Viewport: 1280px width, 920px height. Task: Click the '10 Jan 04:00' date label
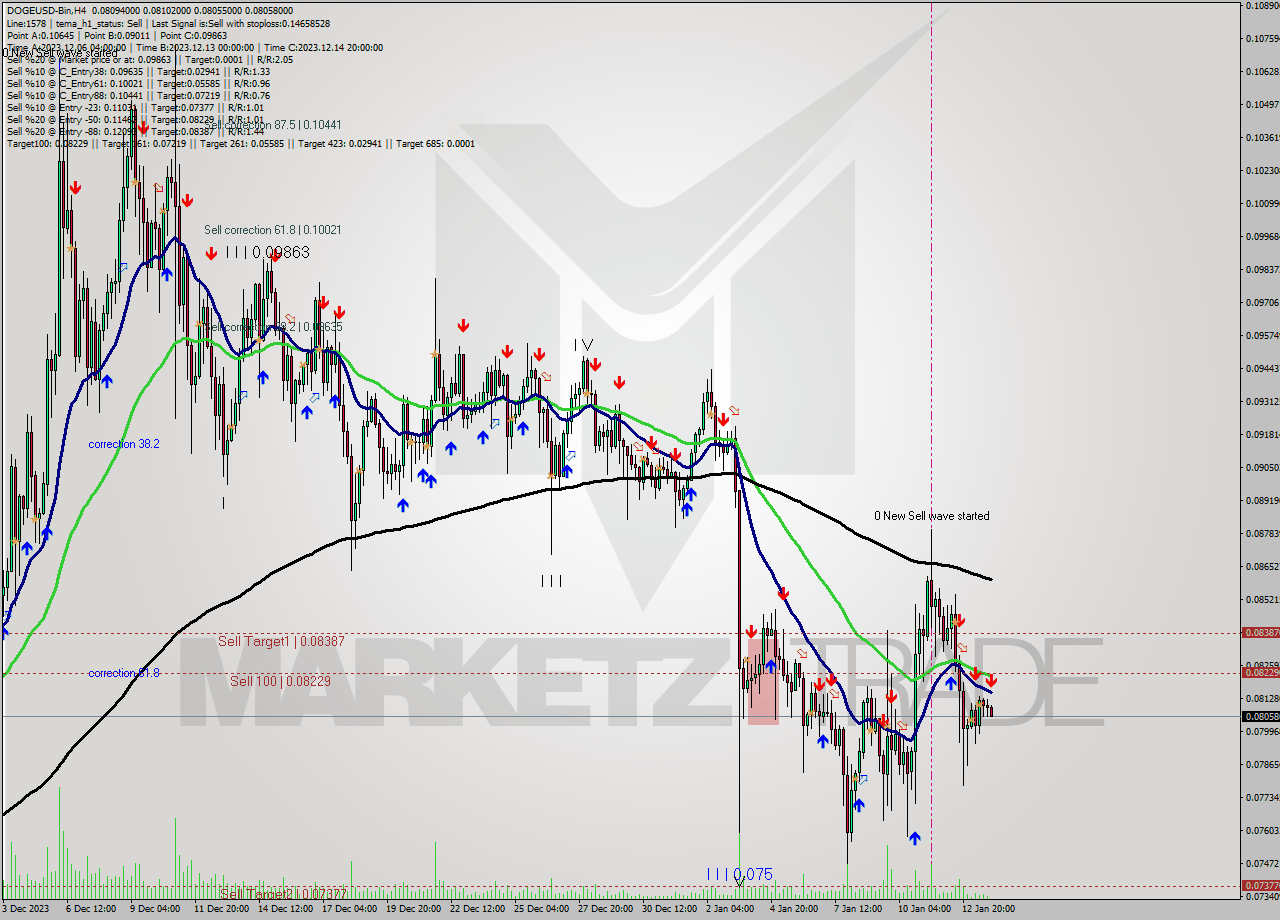pos(923,910)
